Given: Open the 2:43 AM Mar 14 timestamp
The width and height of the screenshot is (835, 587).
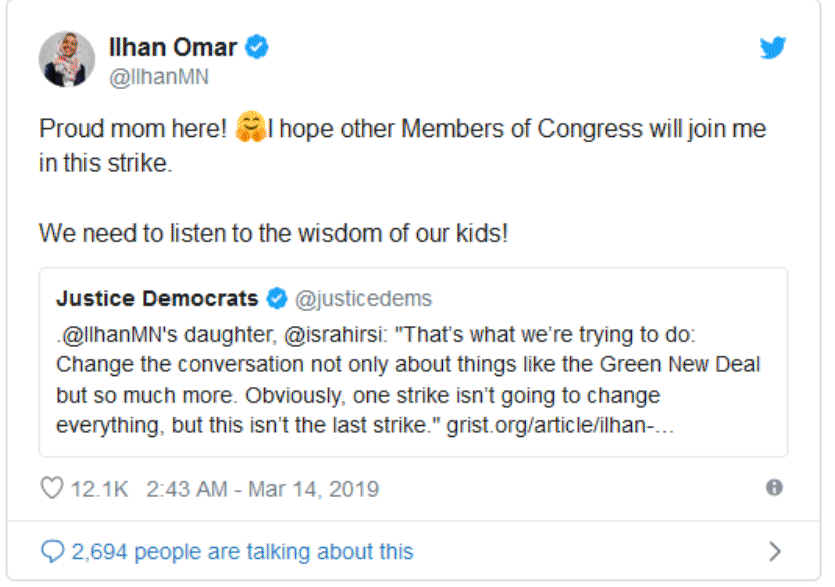Looking at the screenshot, I should (263, 489).
